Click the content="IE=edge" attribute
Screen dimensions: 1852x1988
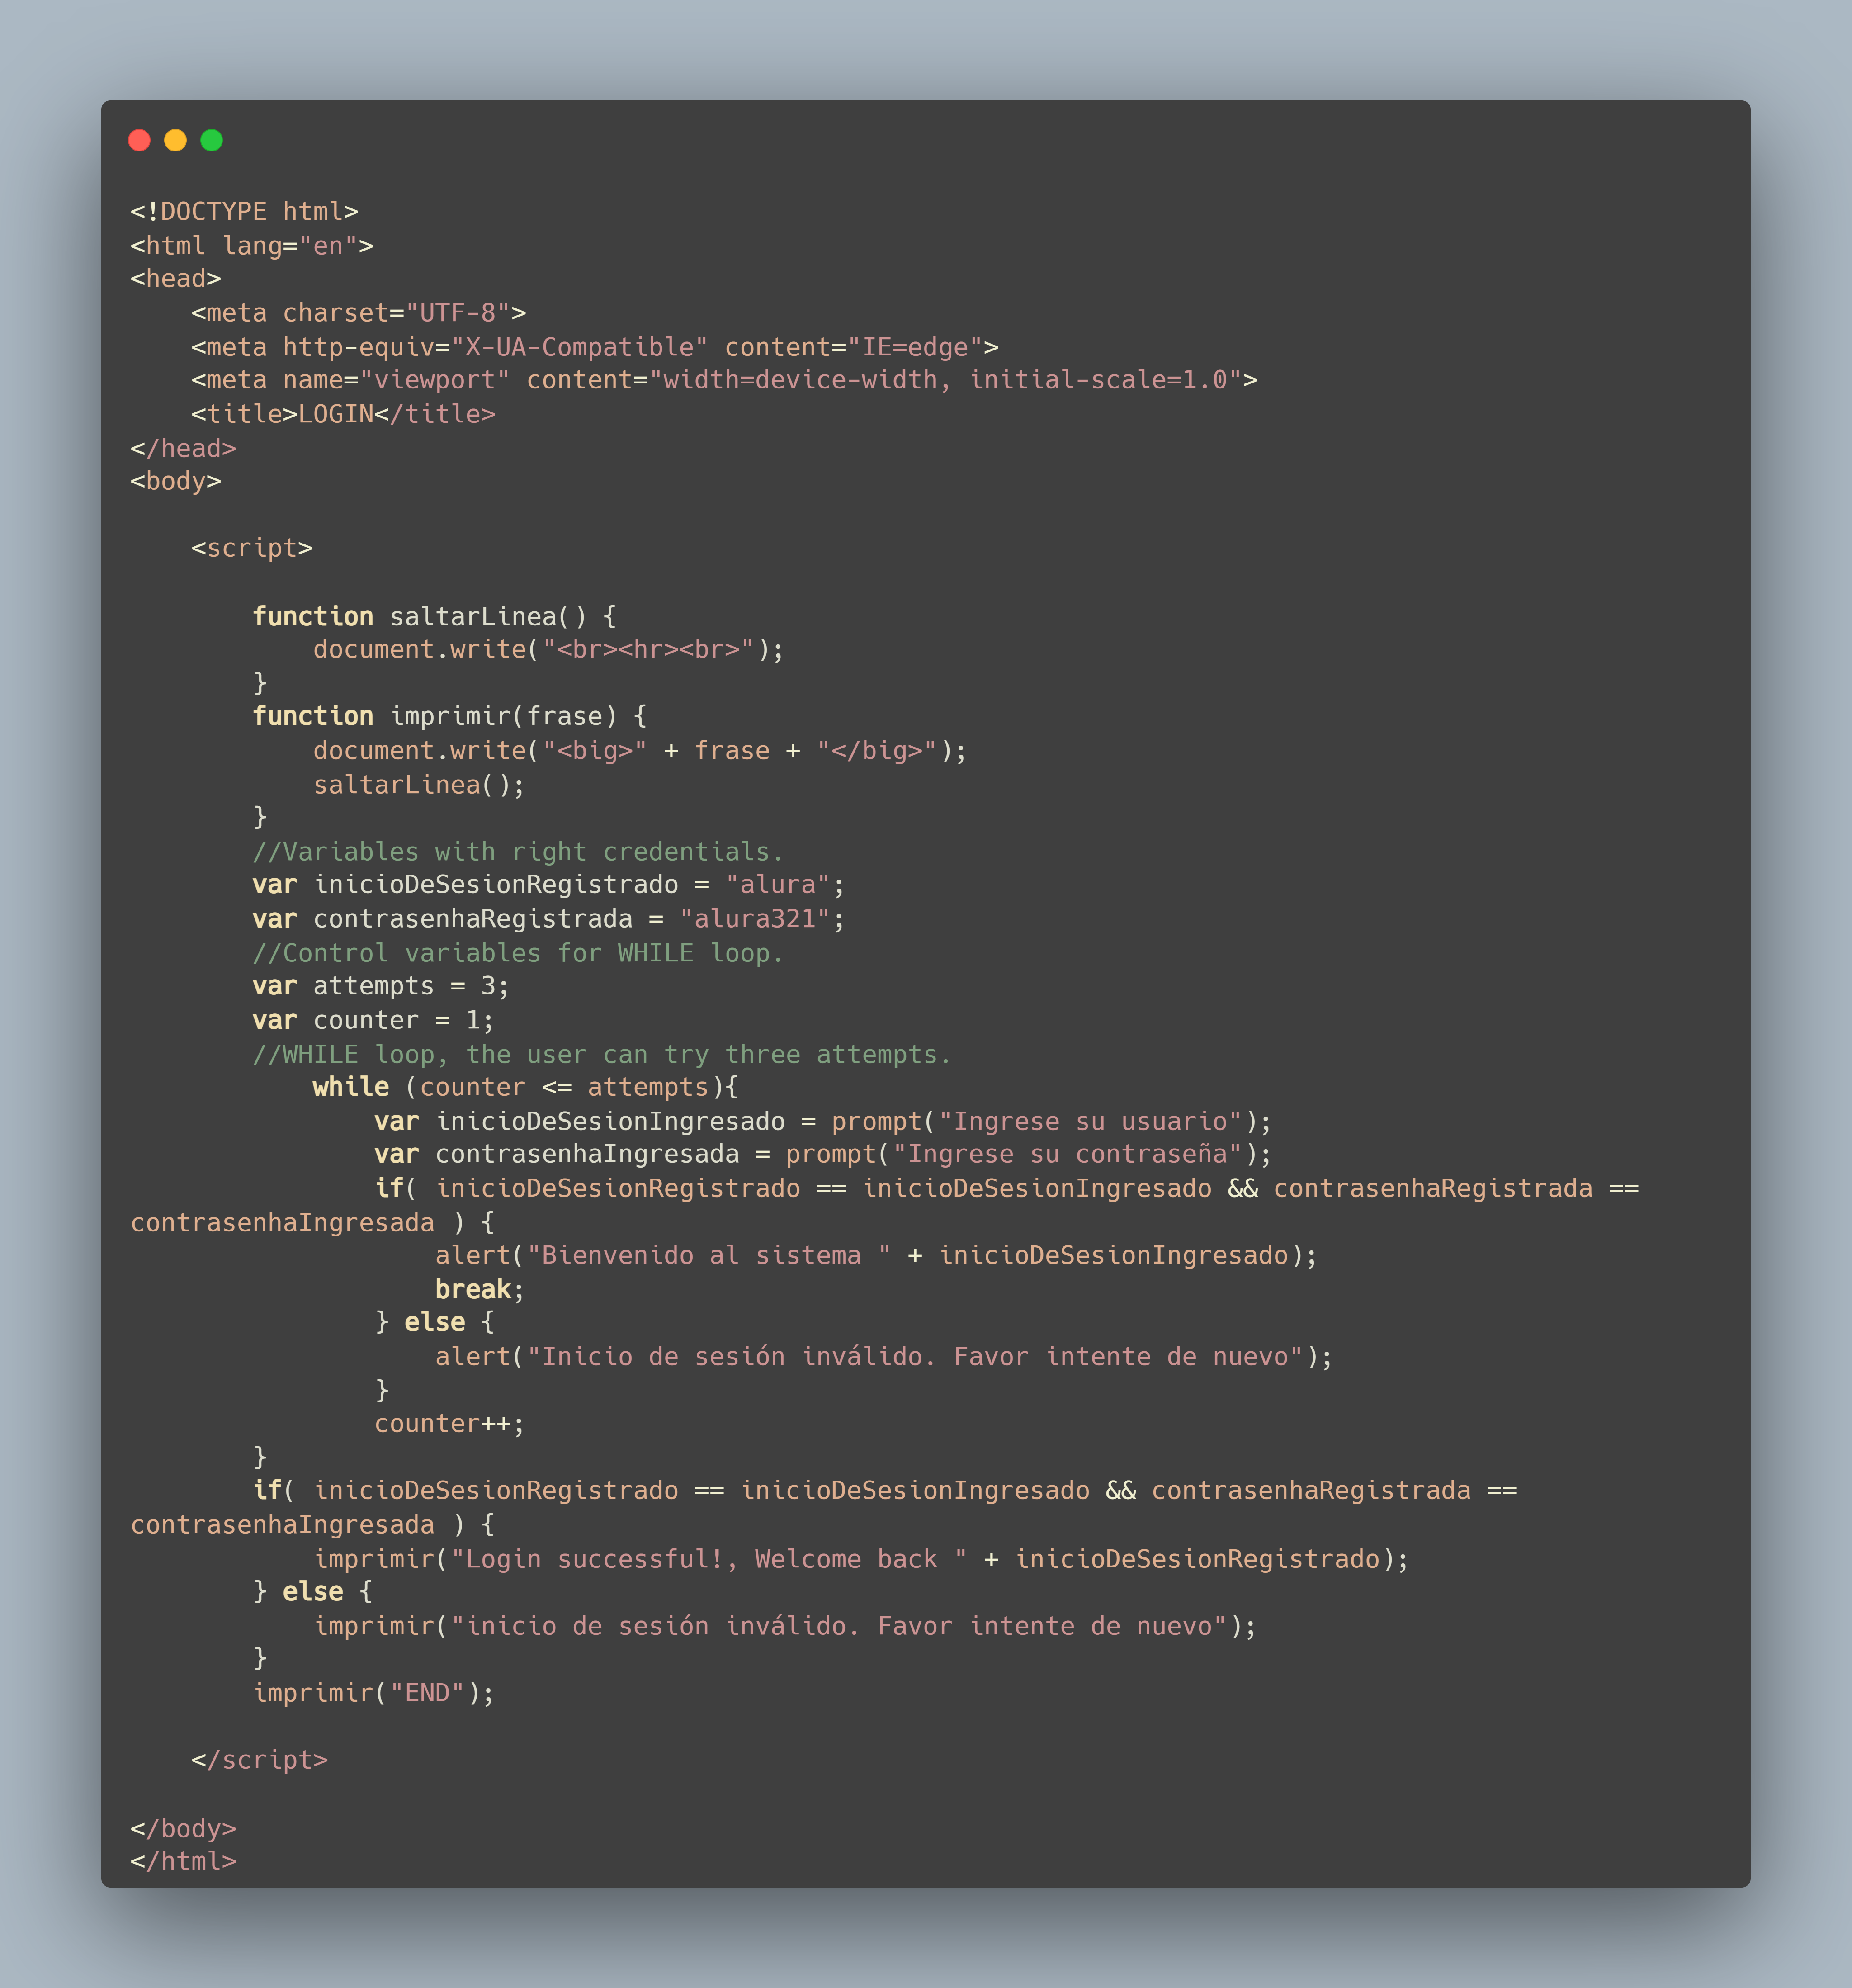pyautogui.click(x=854, y=346)
